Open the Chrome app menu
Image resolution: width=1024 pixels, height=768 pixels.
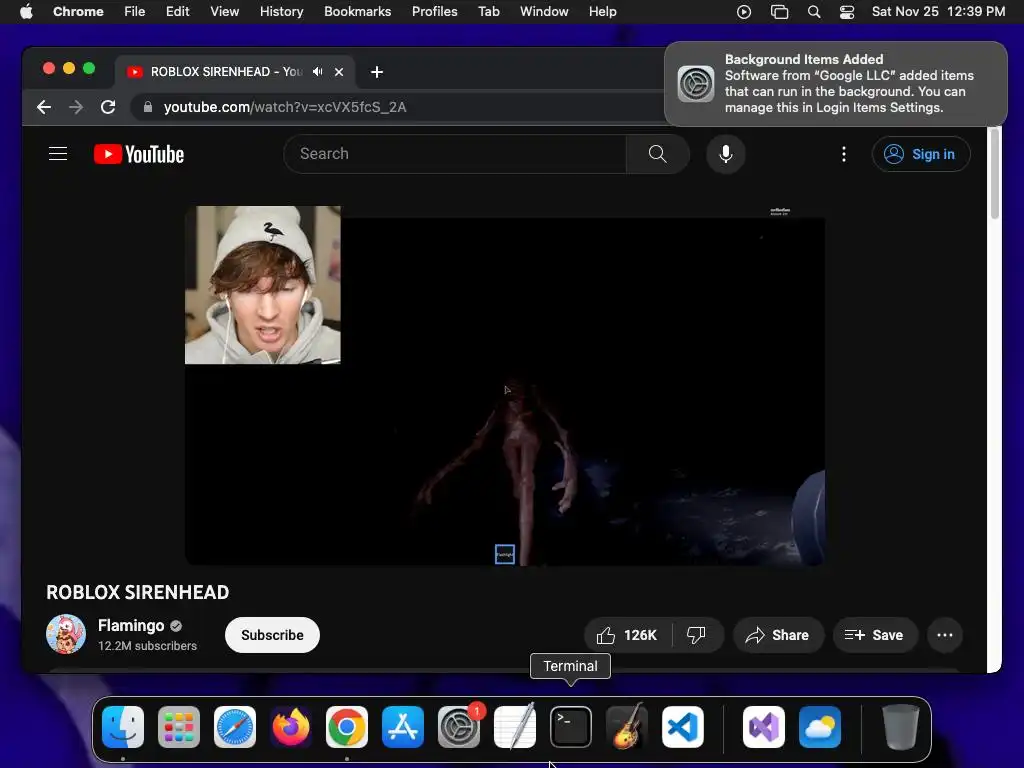[78, 12]
